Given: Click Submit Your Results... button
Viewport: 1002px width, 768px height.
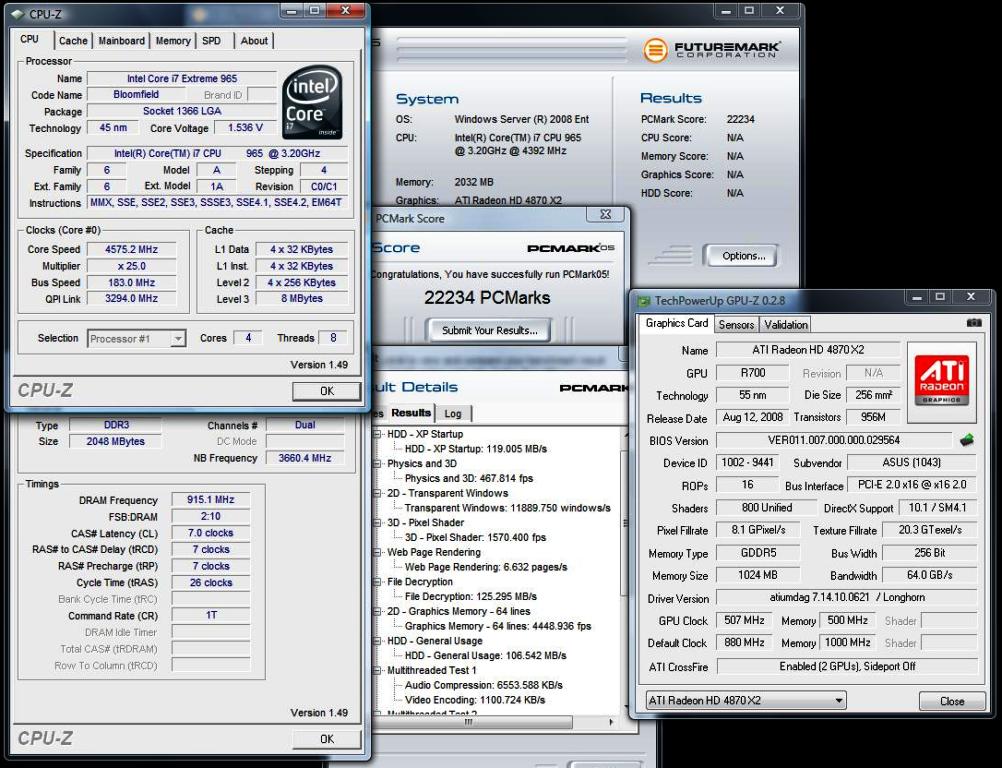Looking at the screenshot, I should pos(489,330).
